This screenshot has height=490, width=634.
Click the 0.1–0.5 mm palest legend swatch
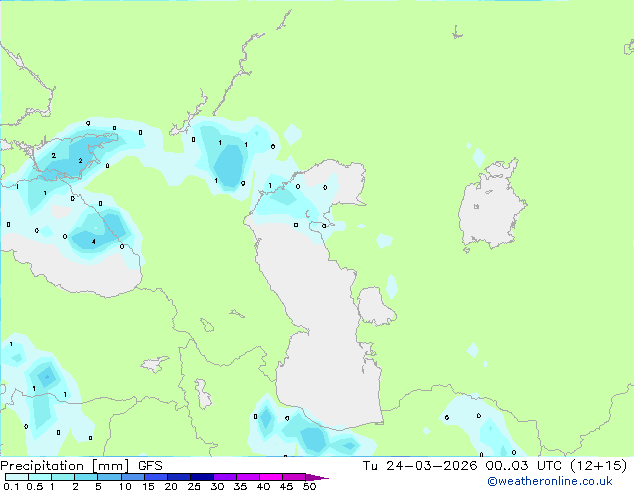17,477
